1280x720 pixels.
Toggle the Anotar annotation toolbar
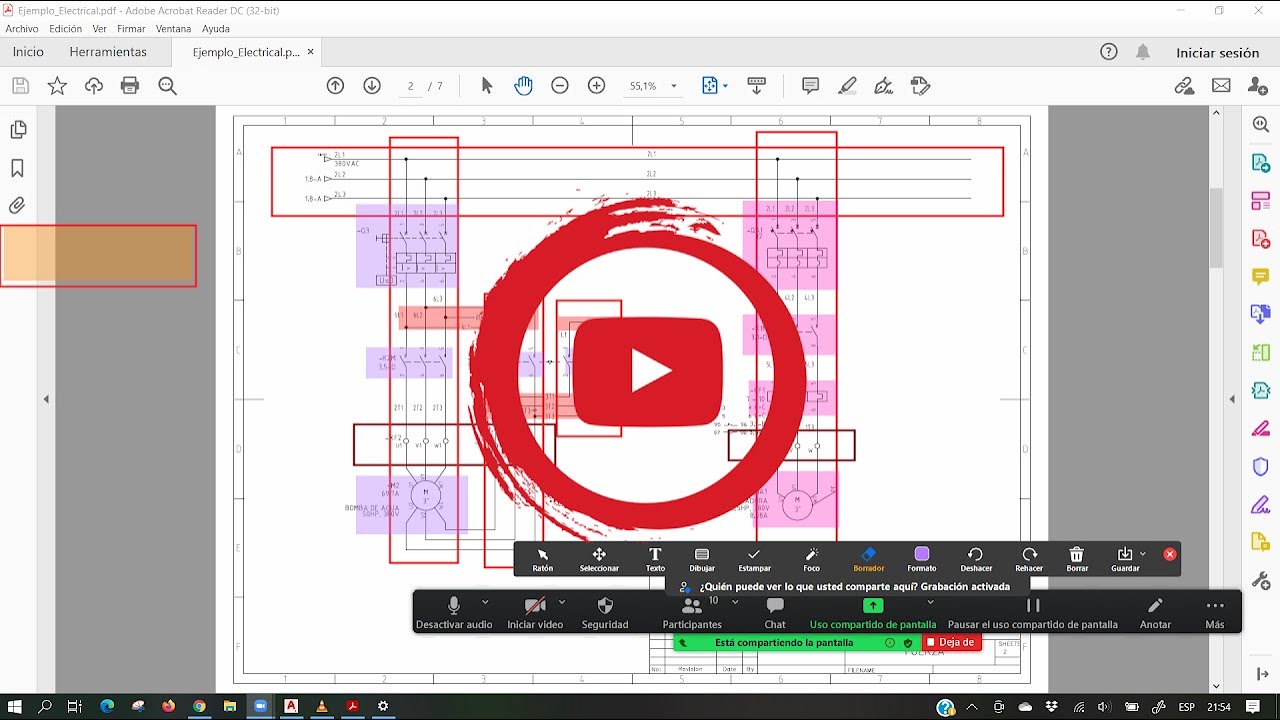[1155, 612]
